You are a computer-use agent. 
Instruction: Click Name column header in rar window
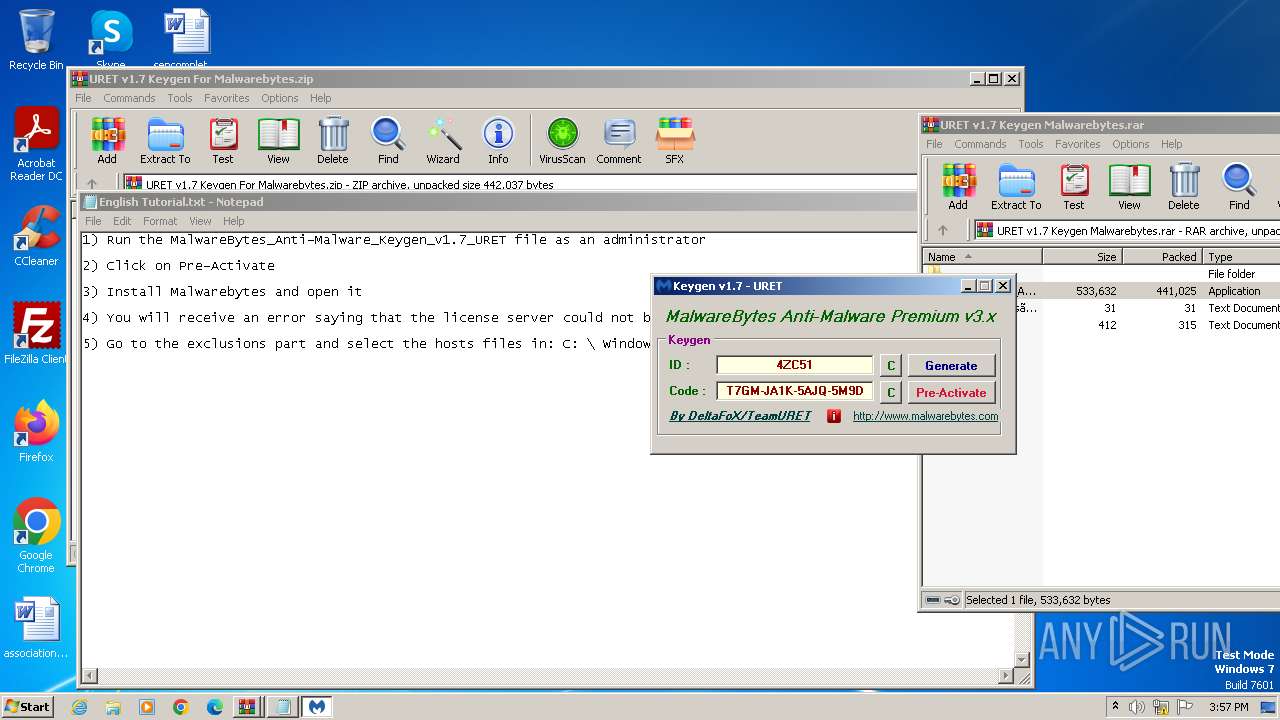pos(982,257)
